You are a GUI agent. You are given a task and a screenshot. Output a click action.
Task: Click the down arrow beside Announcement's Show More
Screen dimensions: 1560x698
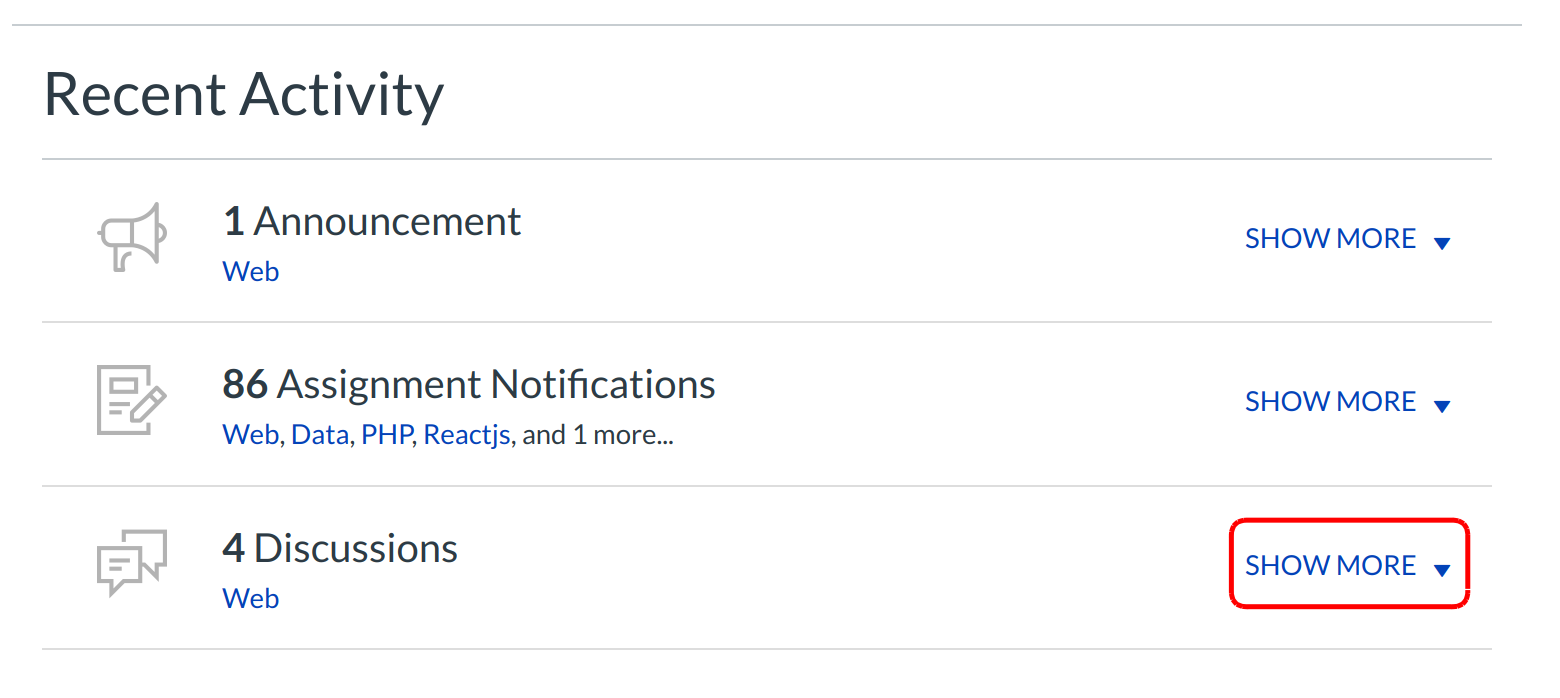pos(1441,242)
